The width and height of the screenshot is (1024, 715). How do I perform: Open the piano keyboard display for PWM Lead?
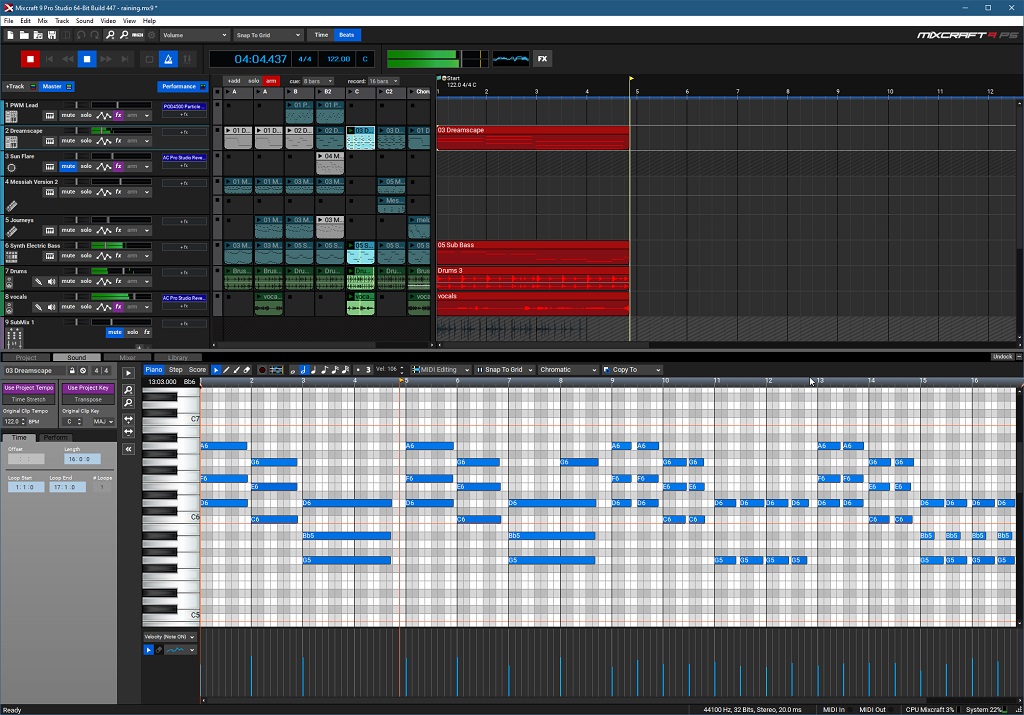pyautogui.click(x=49, y=115)
